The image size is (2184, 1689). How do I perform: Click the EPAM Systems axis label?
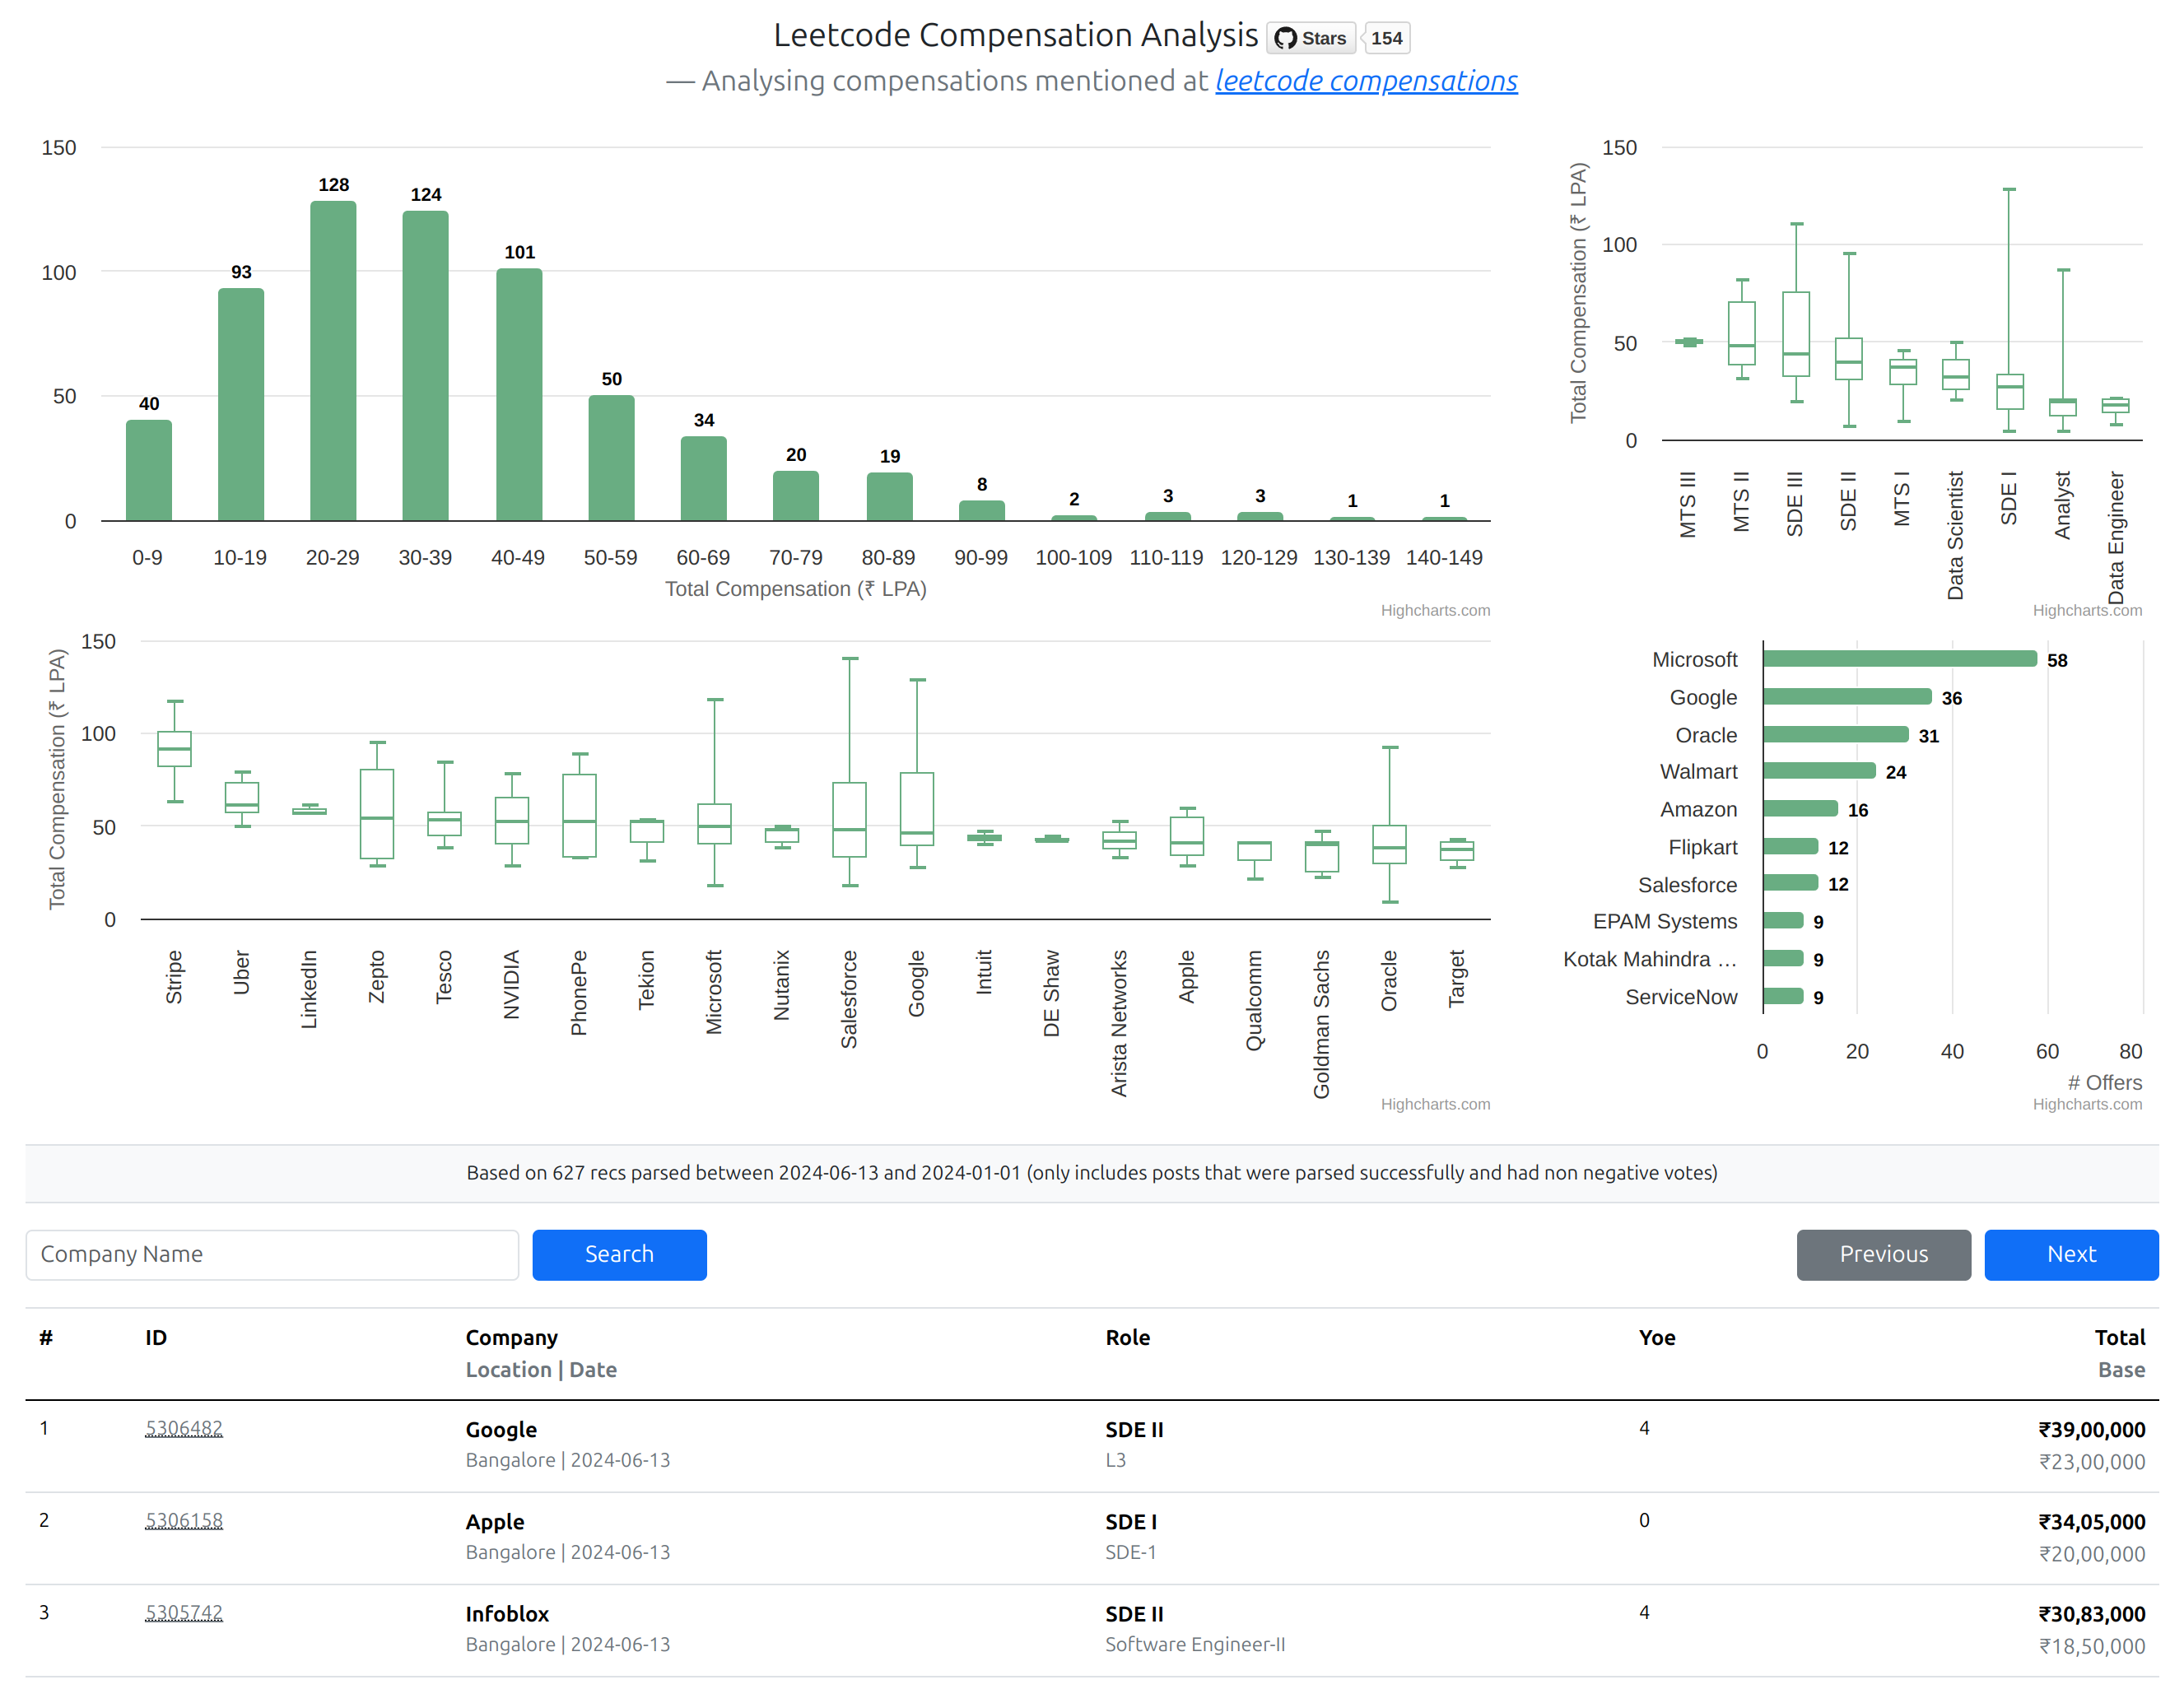(x=1665, y=921)
